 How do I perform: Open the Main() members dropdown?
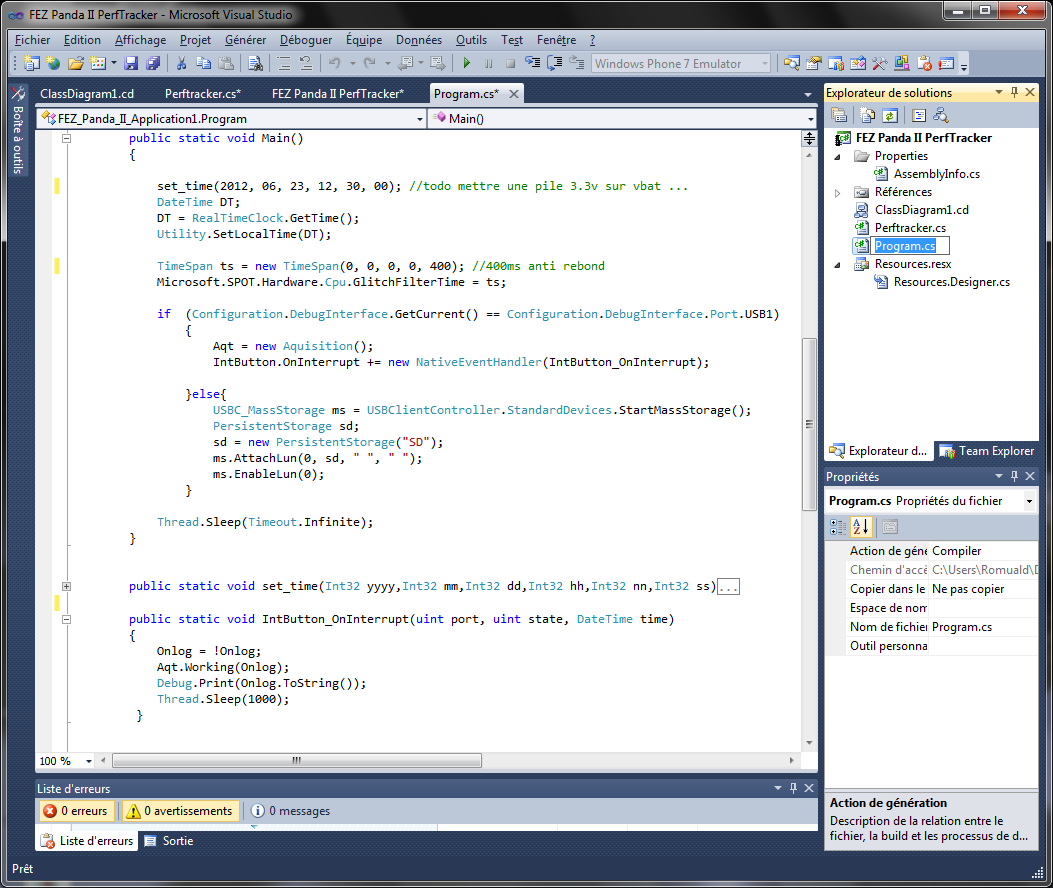(810, 119)
